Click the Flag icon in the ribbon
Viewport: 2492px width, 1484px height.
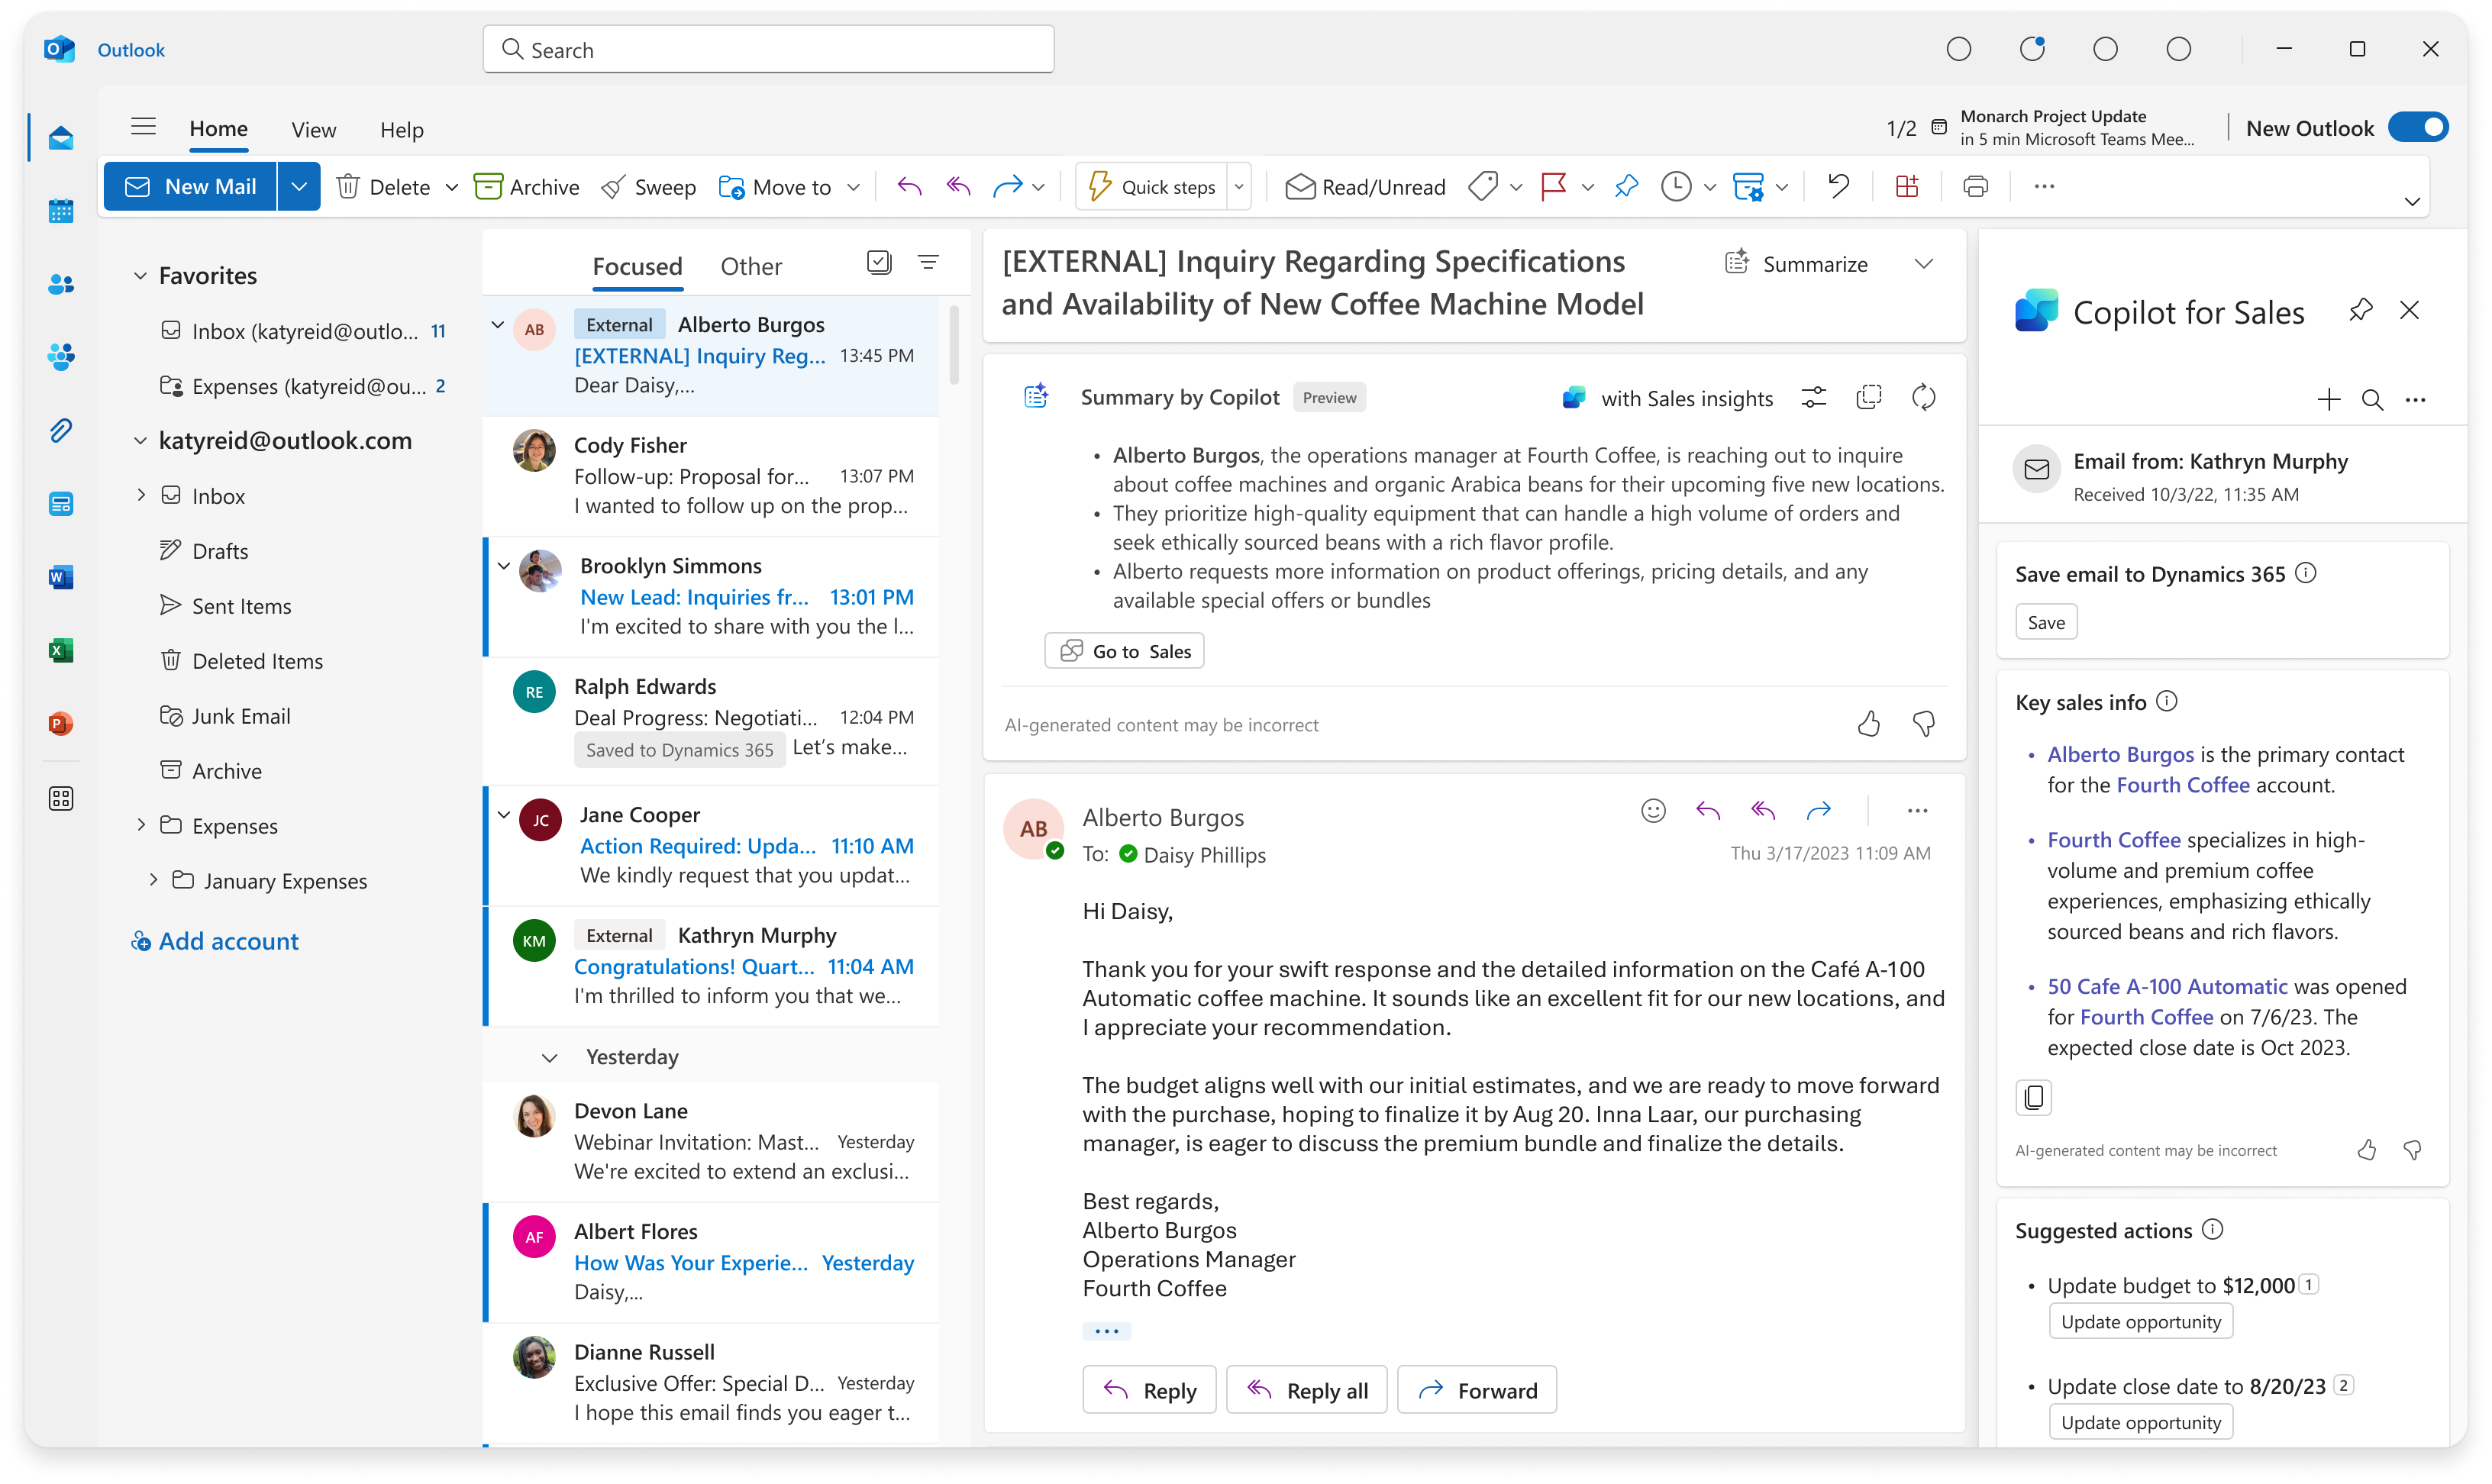[1554, 187]
